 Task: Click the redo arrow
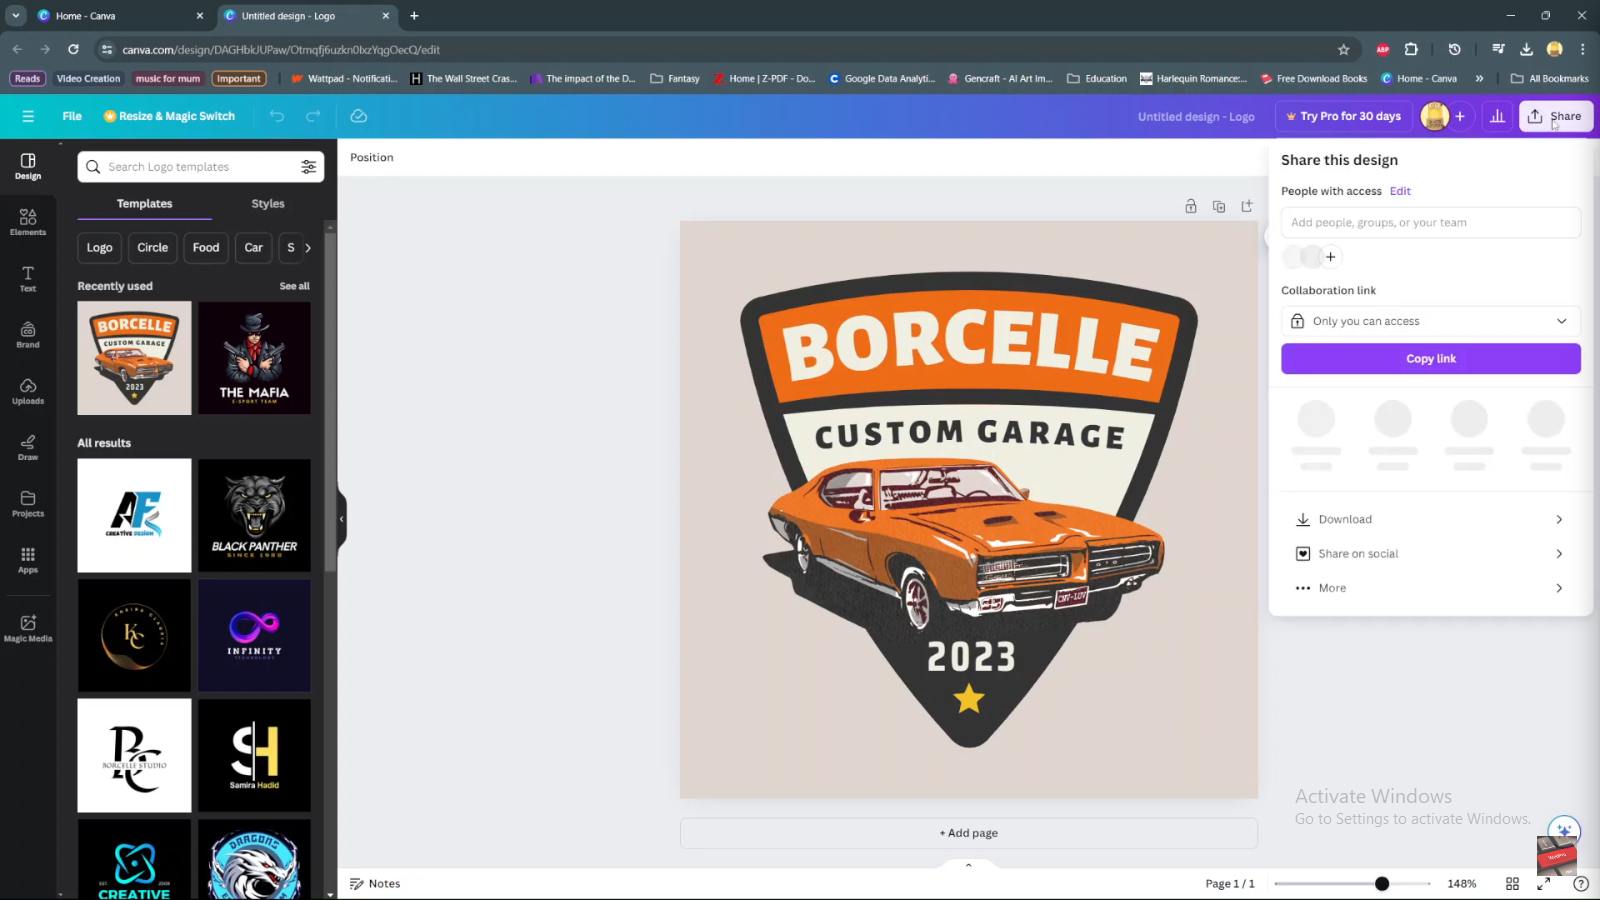tap(313, 116)
